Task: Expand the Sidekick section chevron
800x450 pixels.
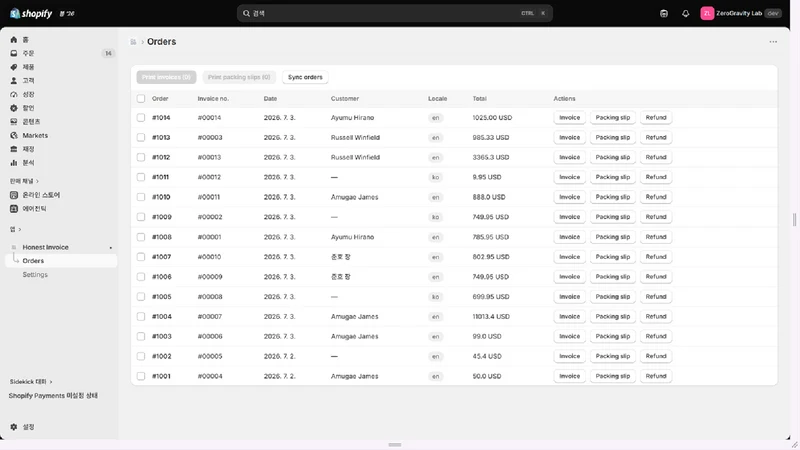Action: coord(51,382)
